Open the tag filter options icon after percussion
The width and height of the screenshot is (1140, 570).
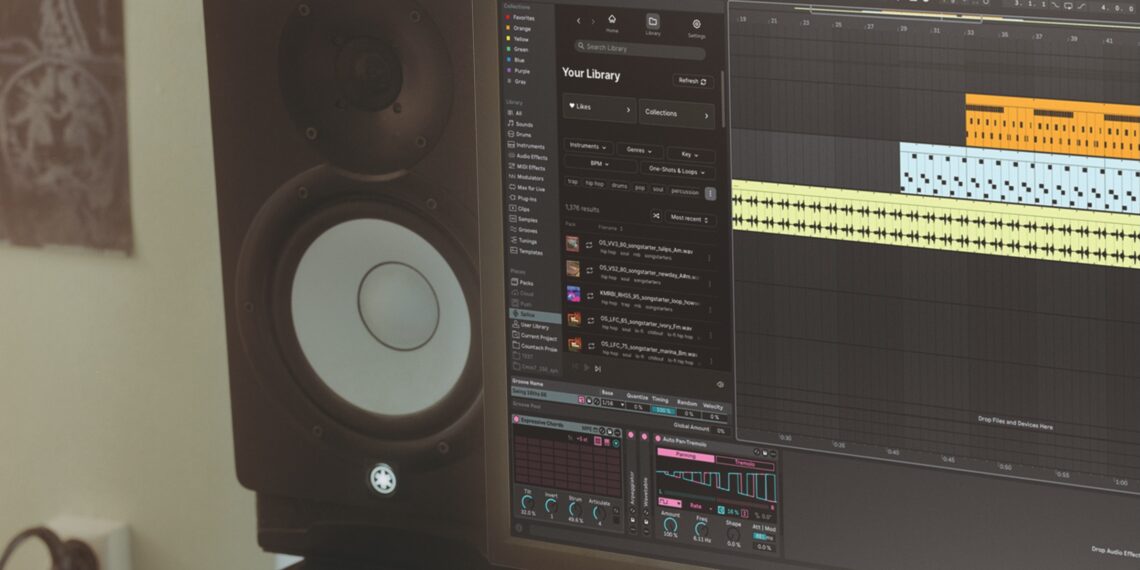[710, 193]
